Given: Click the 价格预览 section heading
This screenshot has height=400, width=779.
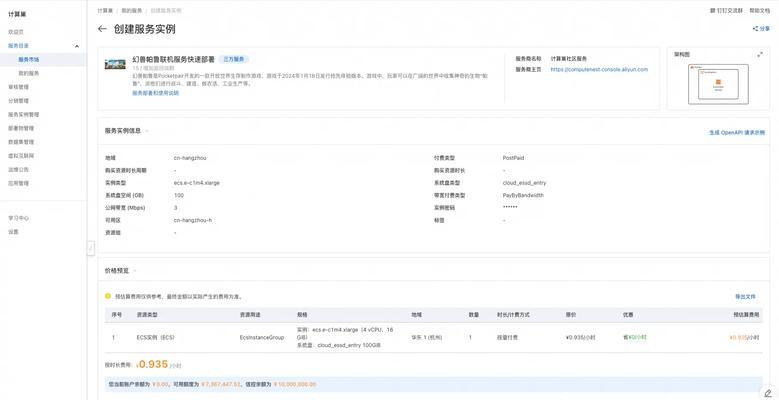Looking at the screenshot, I should tap(117, 271).
